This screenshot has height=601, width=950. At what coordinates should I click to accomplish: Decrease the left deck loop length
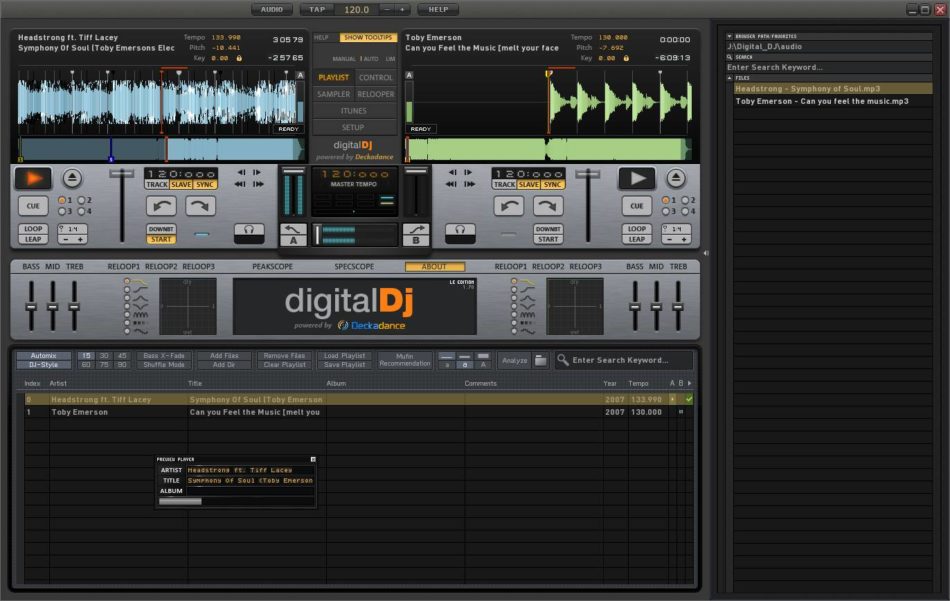[x=66, y=239]
